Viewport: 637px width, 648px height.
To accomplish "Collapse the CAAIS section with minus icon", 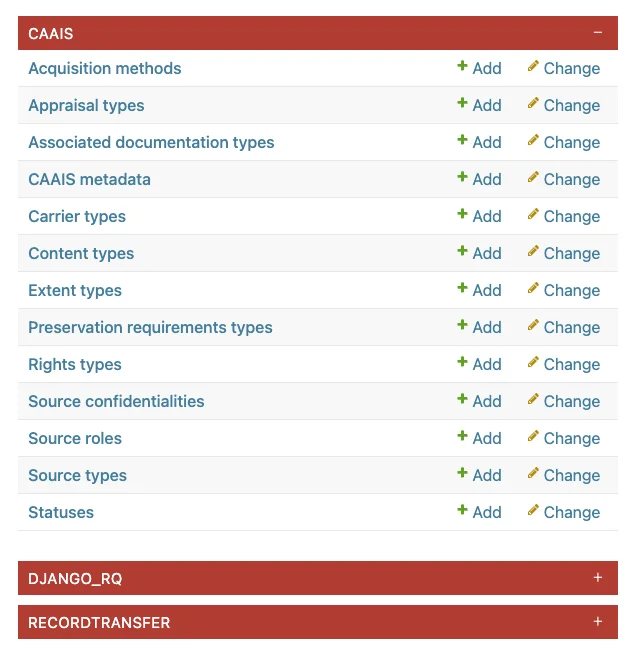I will (597, 33).
